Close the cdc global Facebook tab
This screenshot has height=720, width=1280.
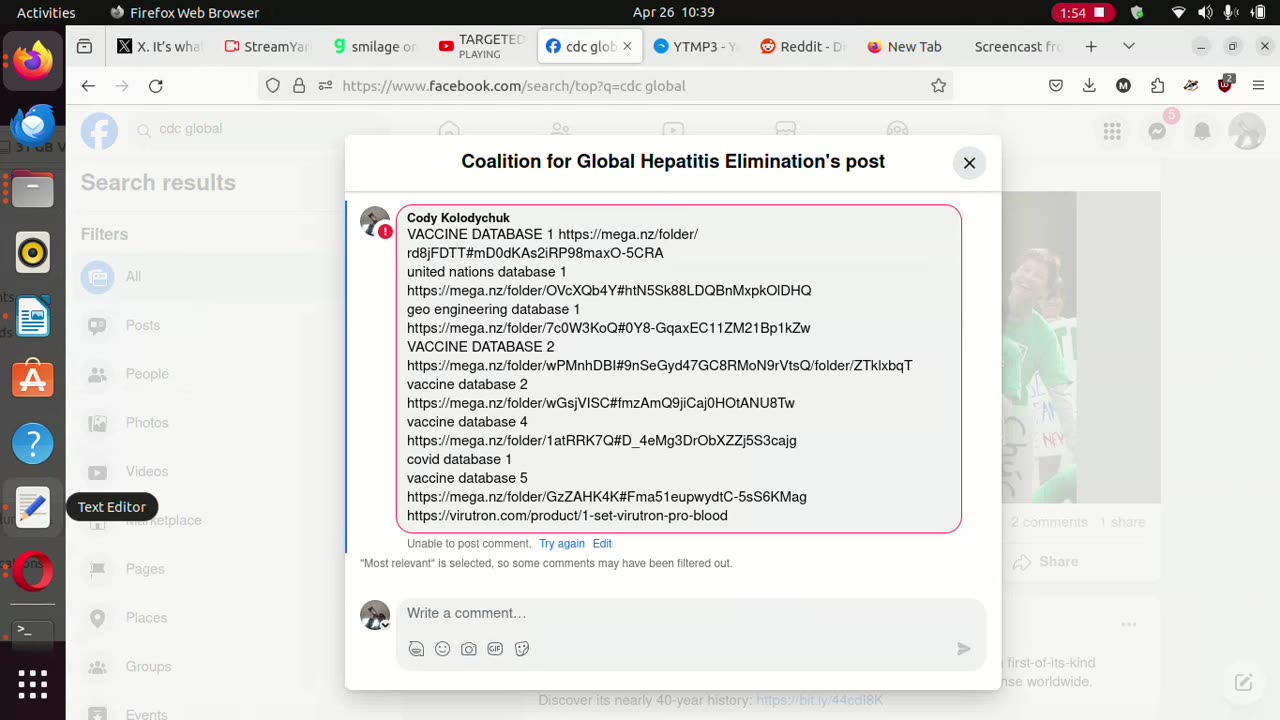(x=627, y=46)
